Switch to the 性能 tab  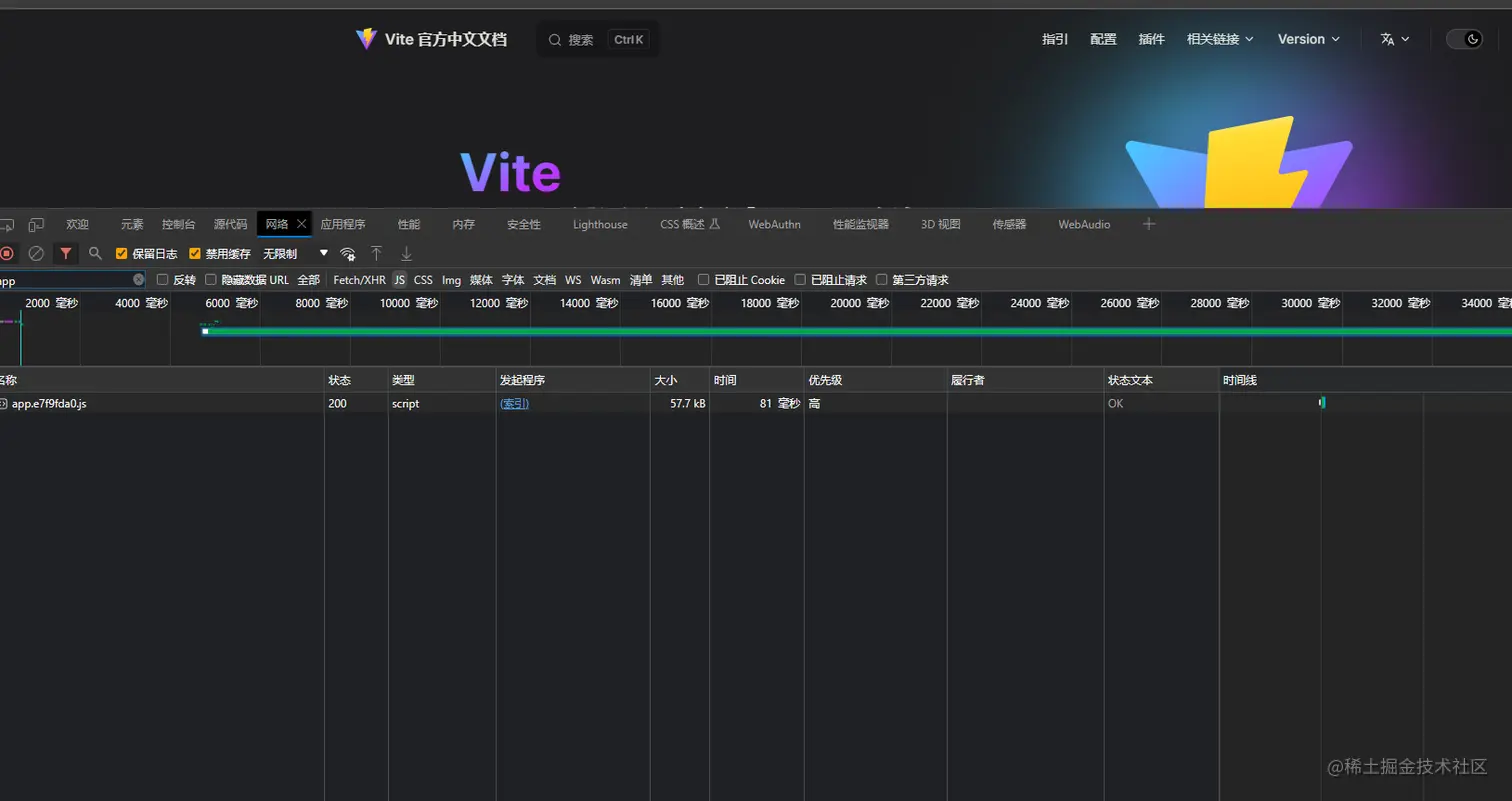click(x=409, y=224)
